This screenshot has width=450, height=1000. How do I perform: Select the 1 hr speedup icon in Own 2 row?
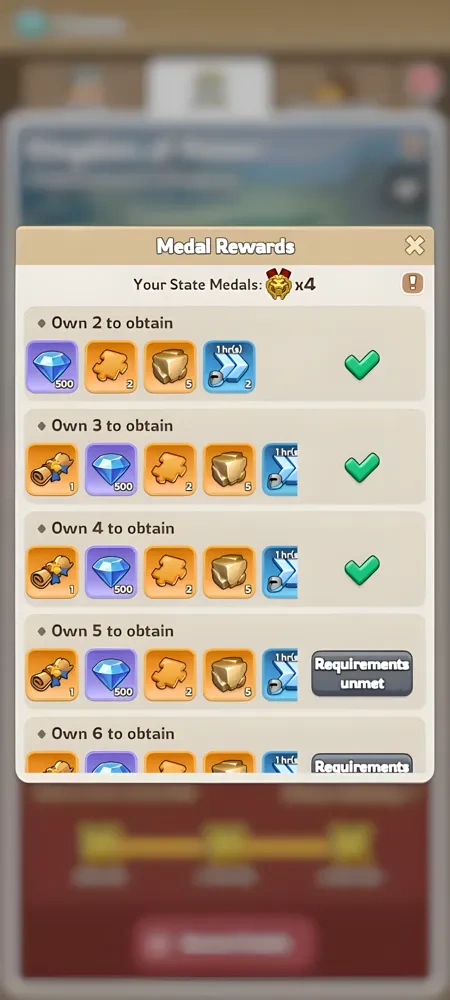pos(229,367)
